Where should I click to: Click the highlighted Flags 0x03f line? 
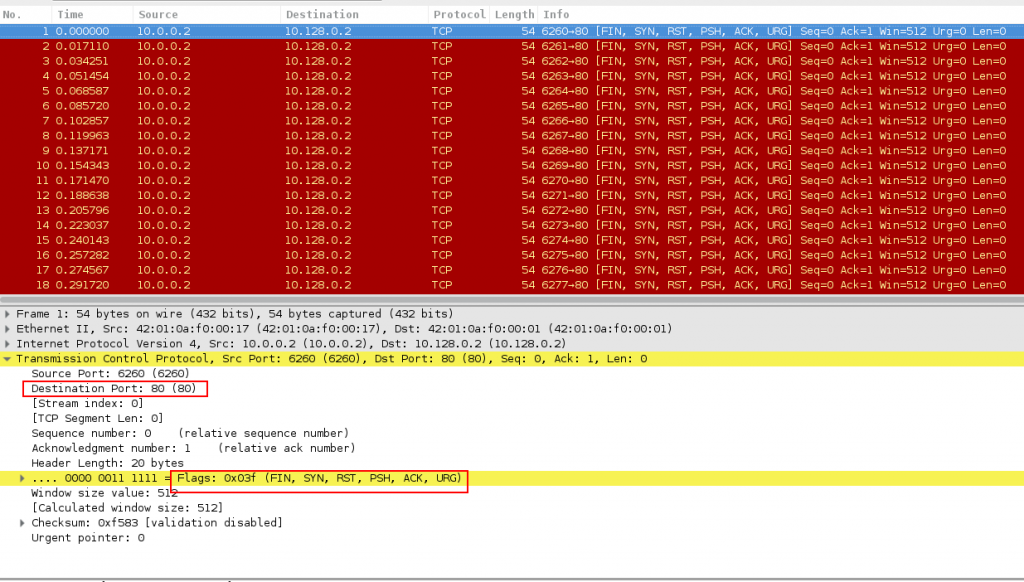click(250, 478)
